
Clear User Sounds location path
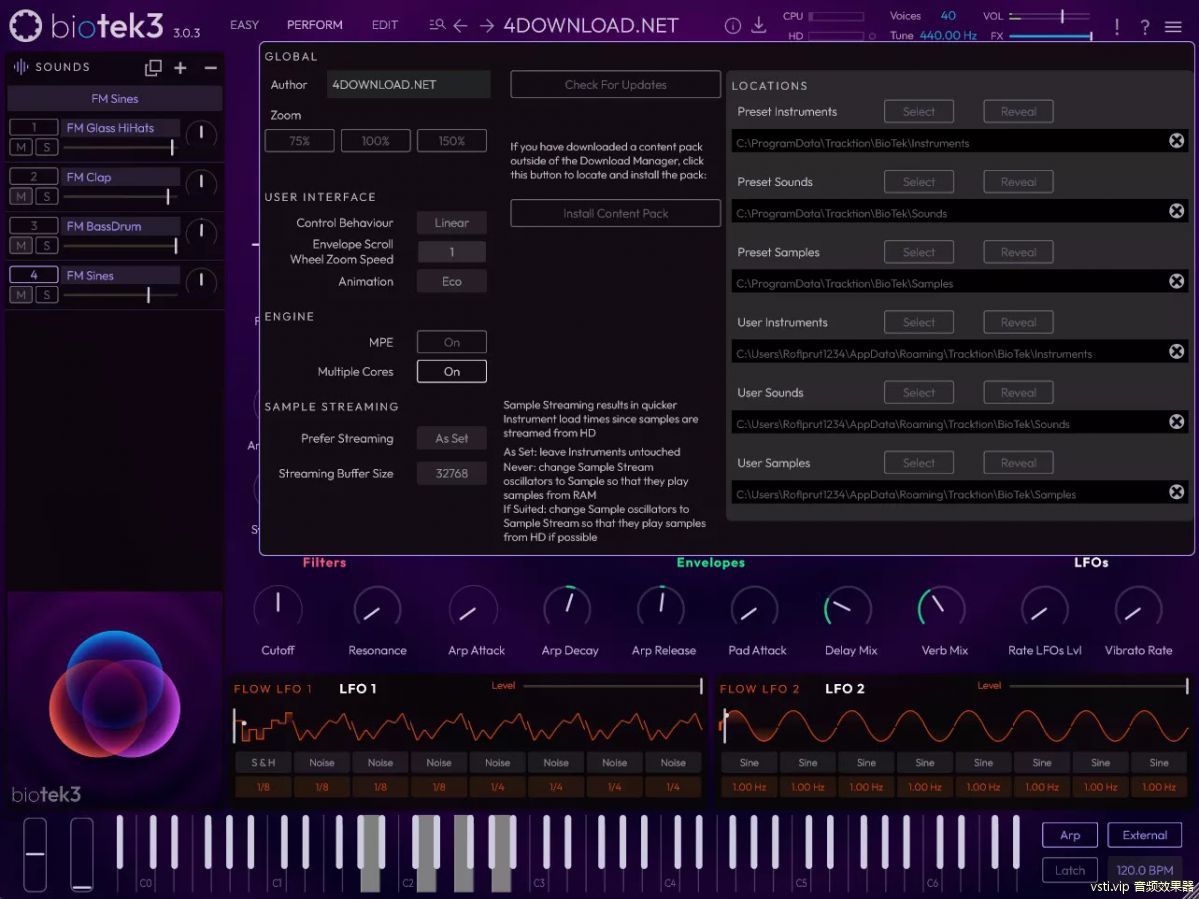pos(1177,422)
